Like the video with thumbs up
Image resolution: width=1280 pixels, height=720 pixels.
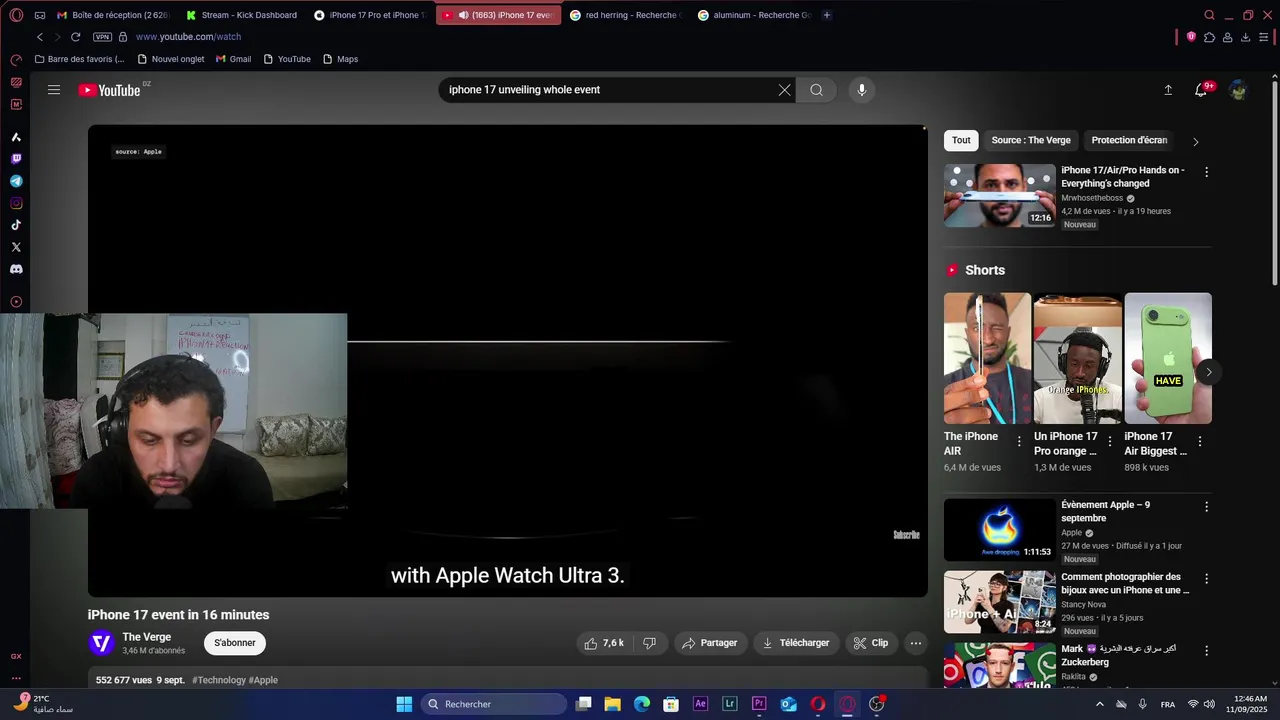tap(605, 643)
